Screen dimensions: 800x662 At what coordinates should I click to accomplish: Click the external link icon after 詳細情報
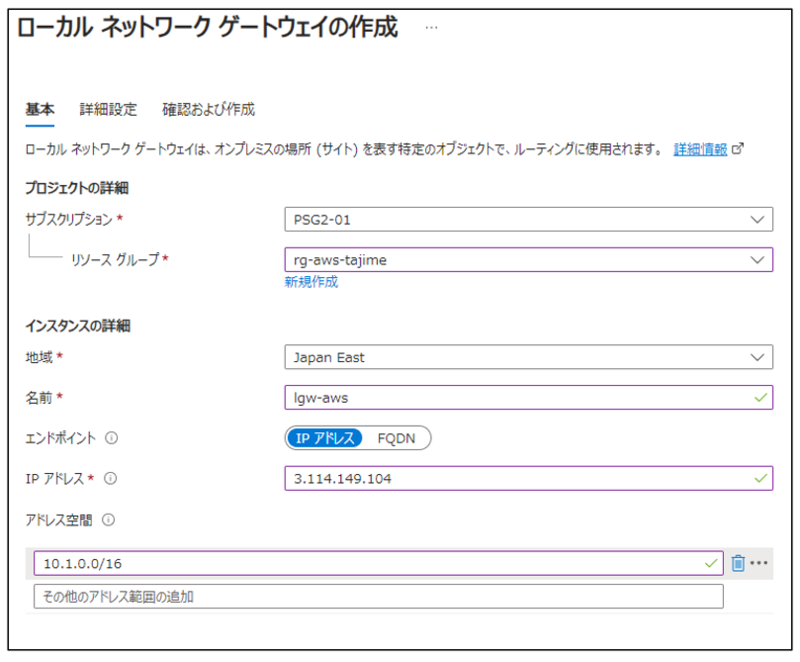point(738,149)
